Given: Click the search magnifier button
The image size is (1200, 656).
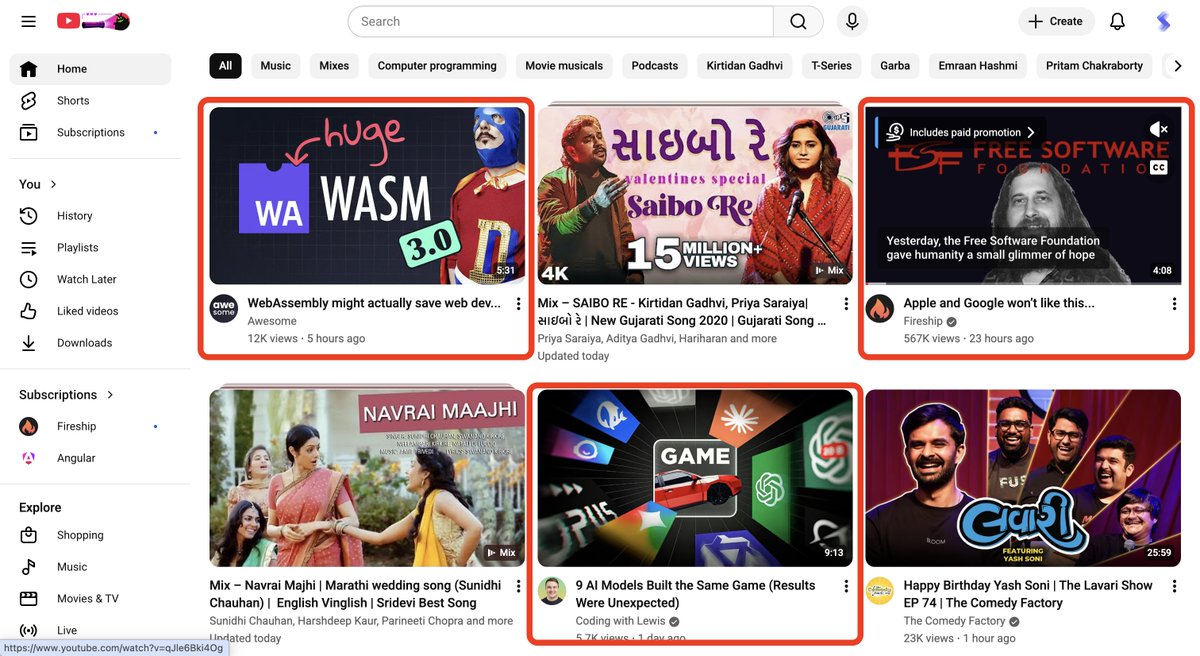Looking at the screenshot, I should (x=798, y=21).
